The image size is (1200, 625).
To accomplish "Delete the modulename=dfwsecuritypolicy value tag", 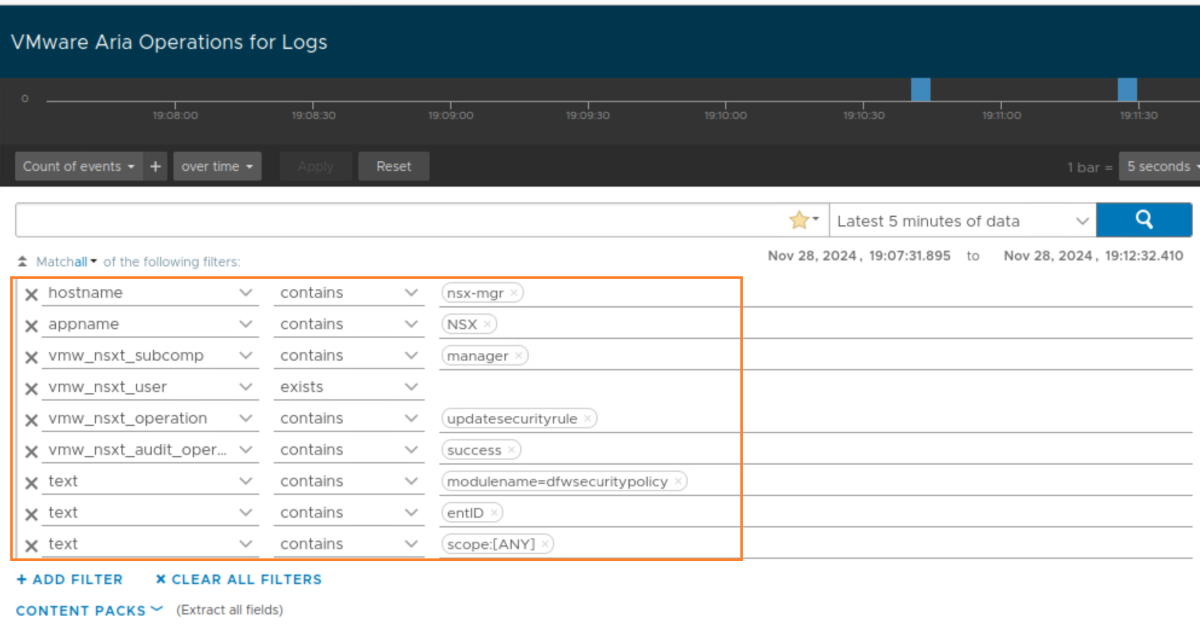I will click(x=678, y=481).
